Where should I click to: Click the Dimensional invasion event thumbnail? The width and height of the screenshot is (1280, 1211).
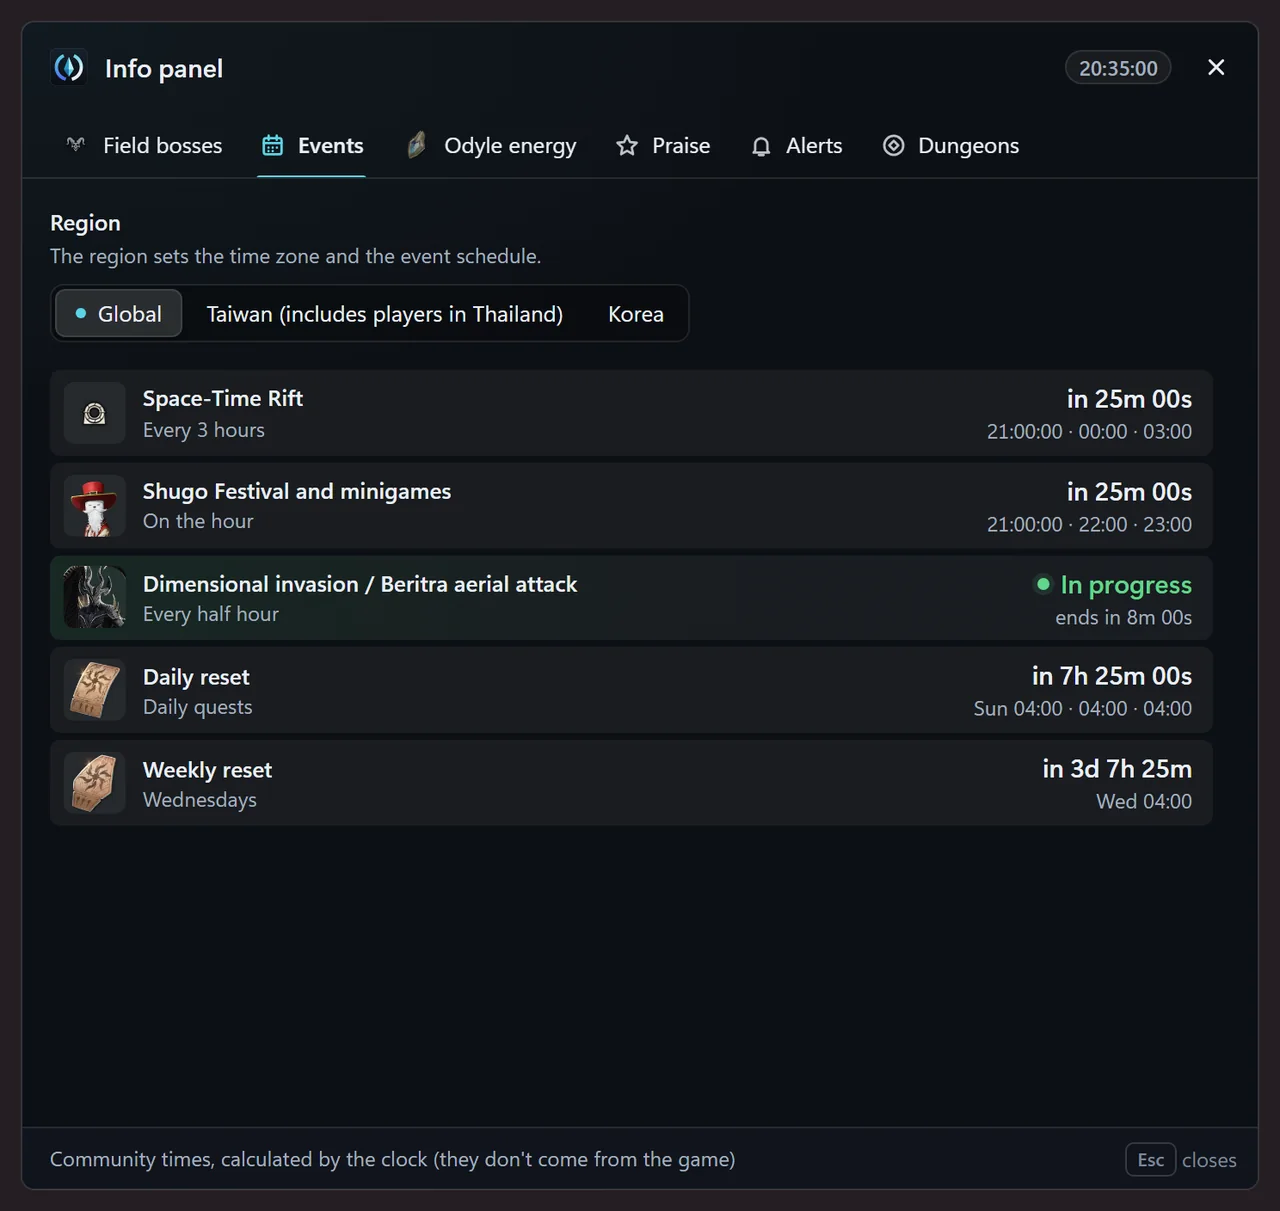pos(95,598)
